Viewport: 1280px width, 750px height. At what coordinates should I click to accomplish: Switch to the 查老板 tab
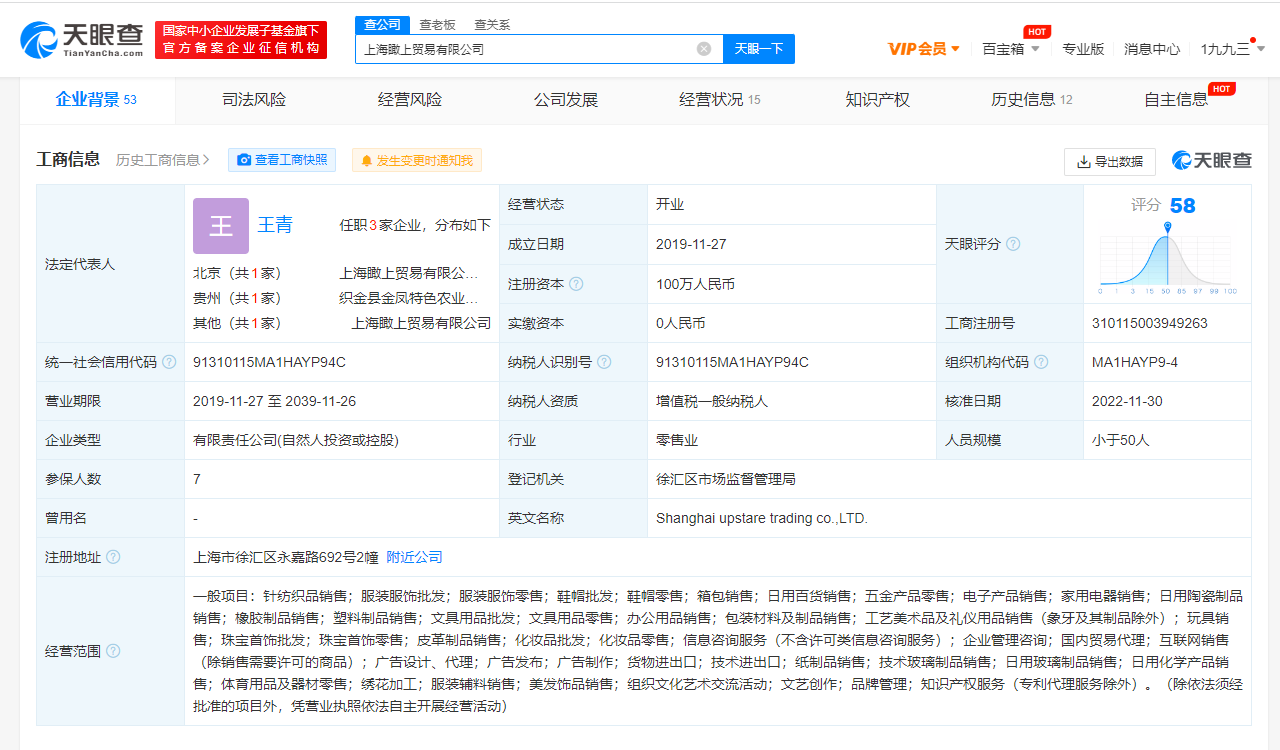[x=437, y=24]
